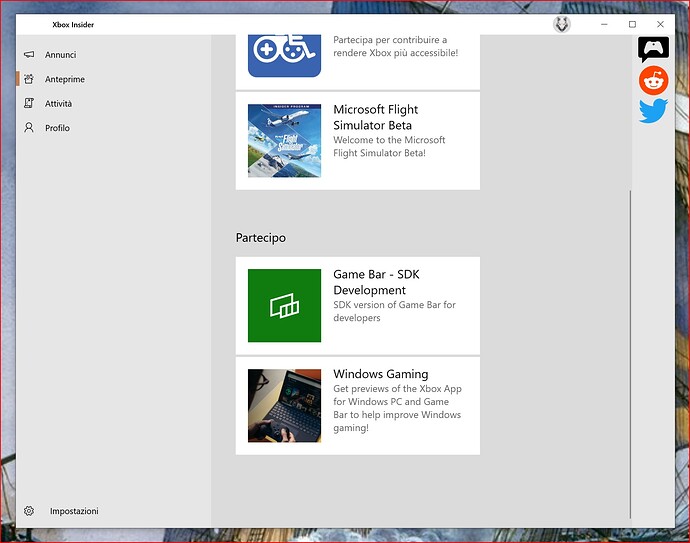Image resolution: width=690 pixels, height=543 pixels.
Task: Open Microsoft Flight Simulator Beta title
Action: tap(375, 117)
